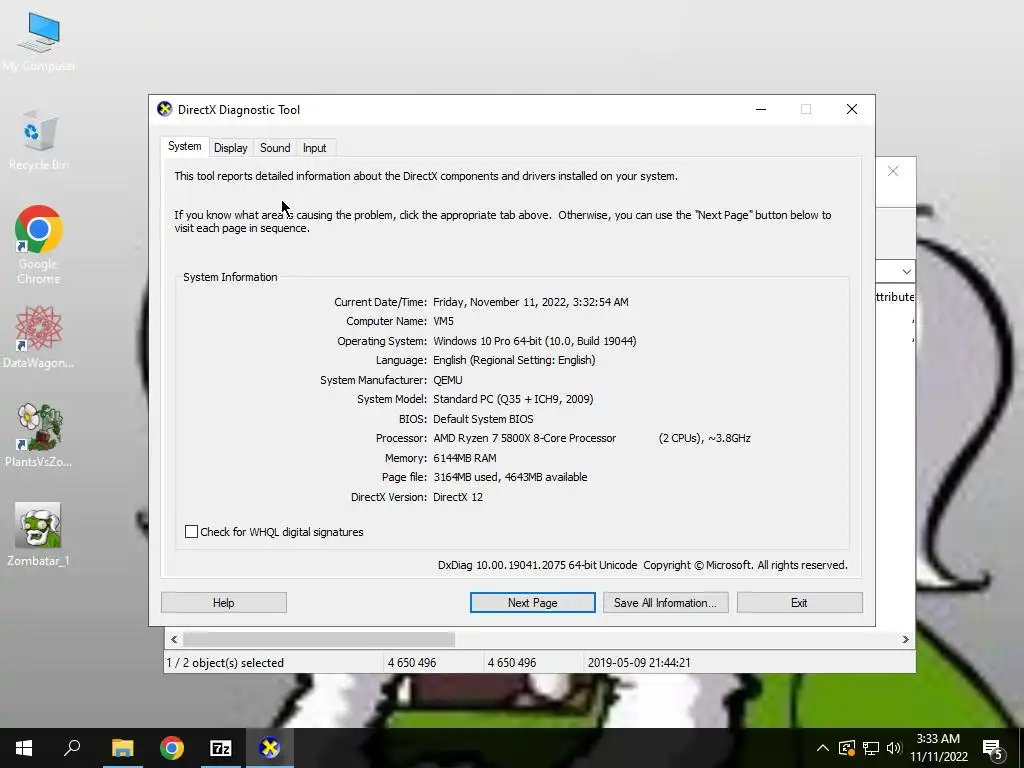
Task: Click the Next Page button
Action: click(532, 603)
